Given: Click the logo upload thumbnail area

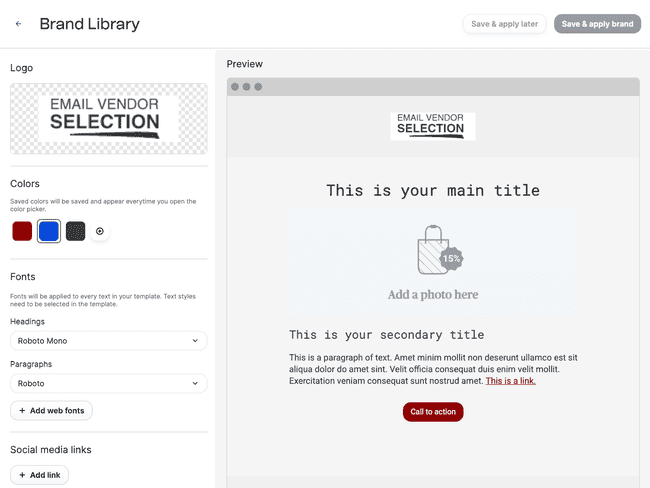Looking at the screenshot, I should 109,119.
